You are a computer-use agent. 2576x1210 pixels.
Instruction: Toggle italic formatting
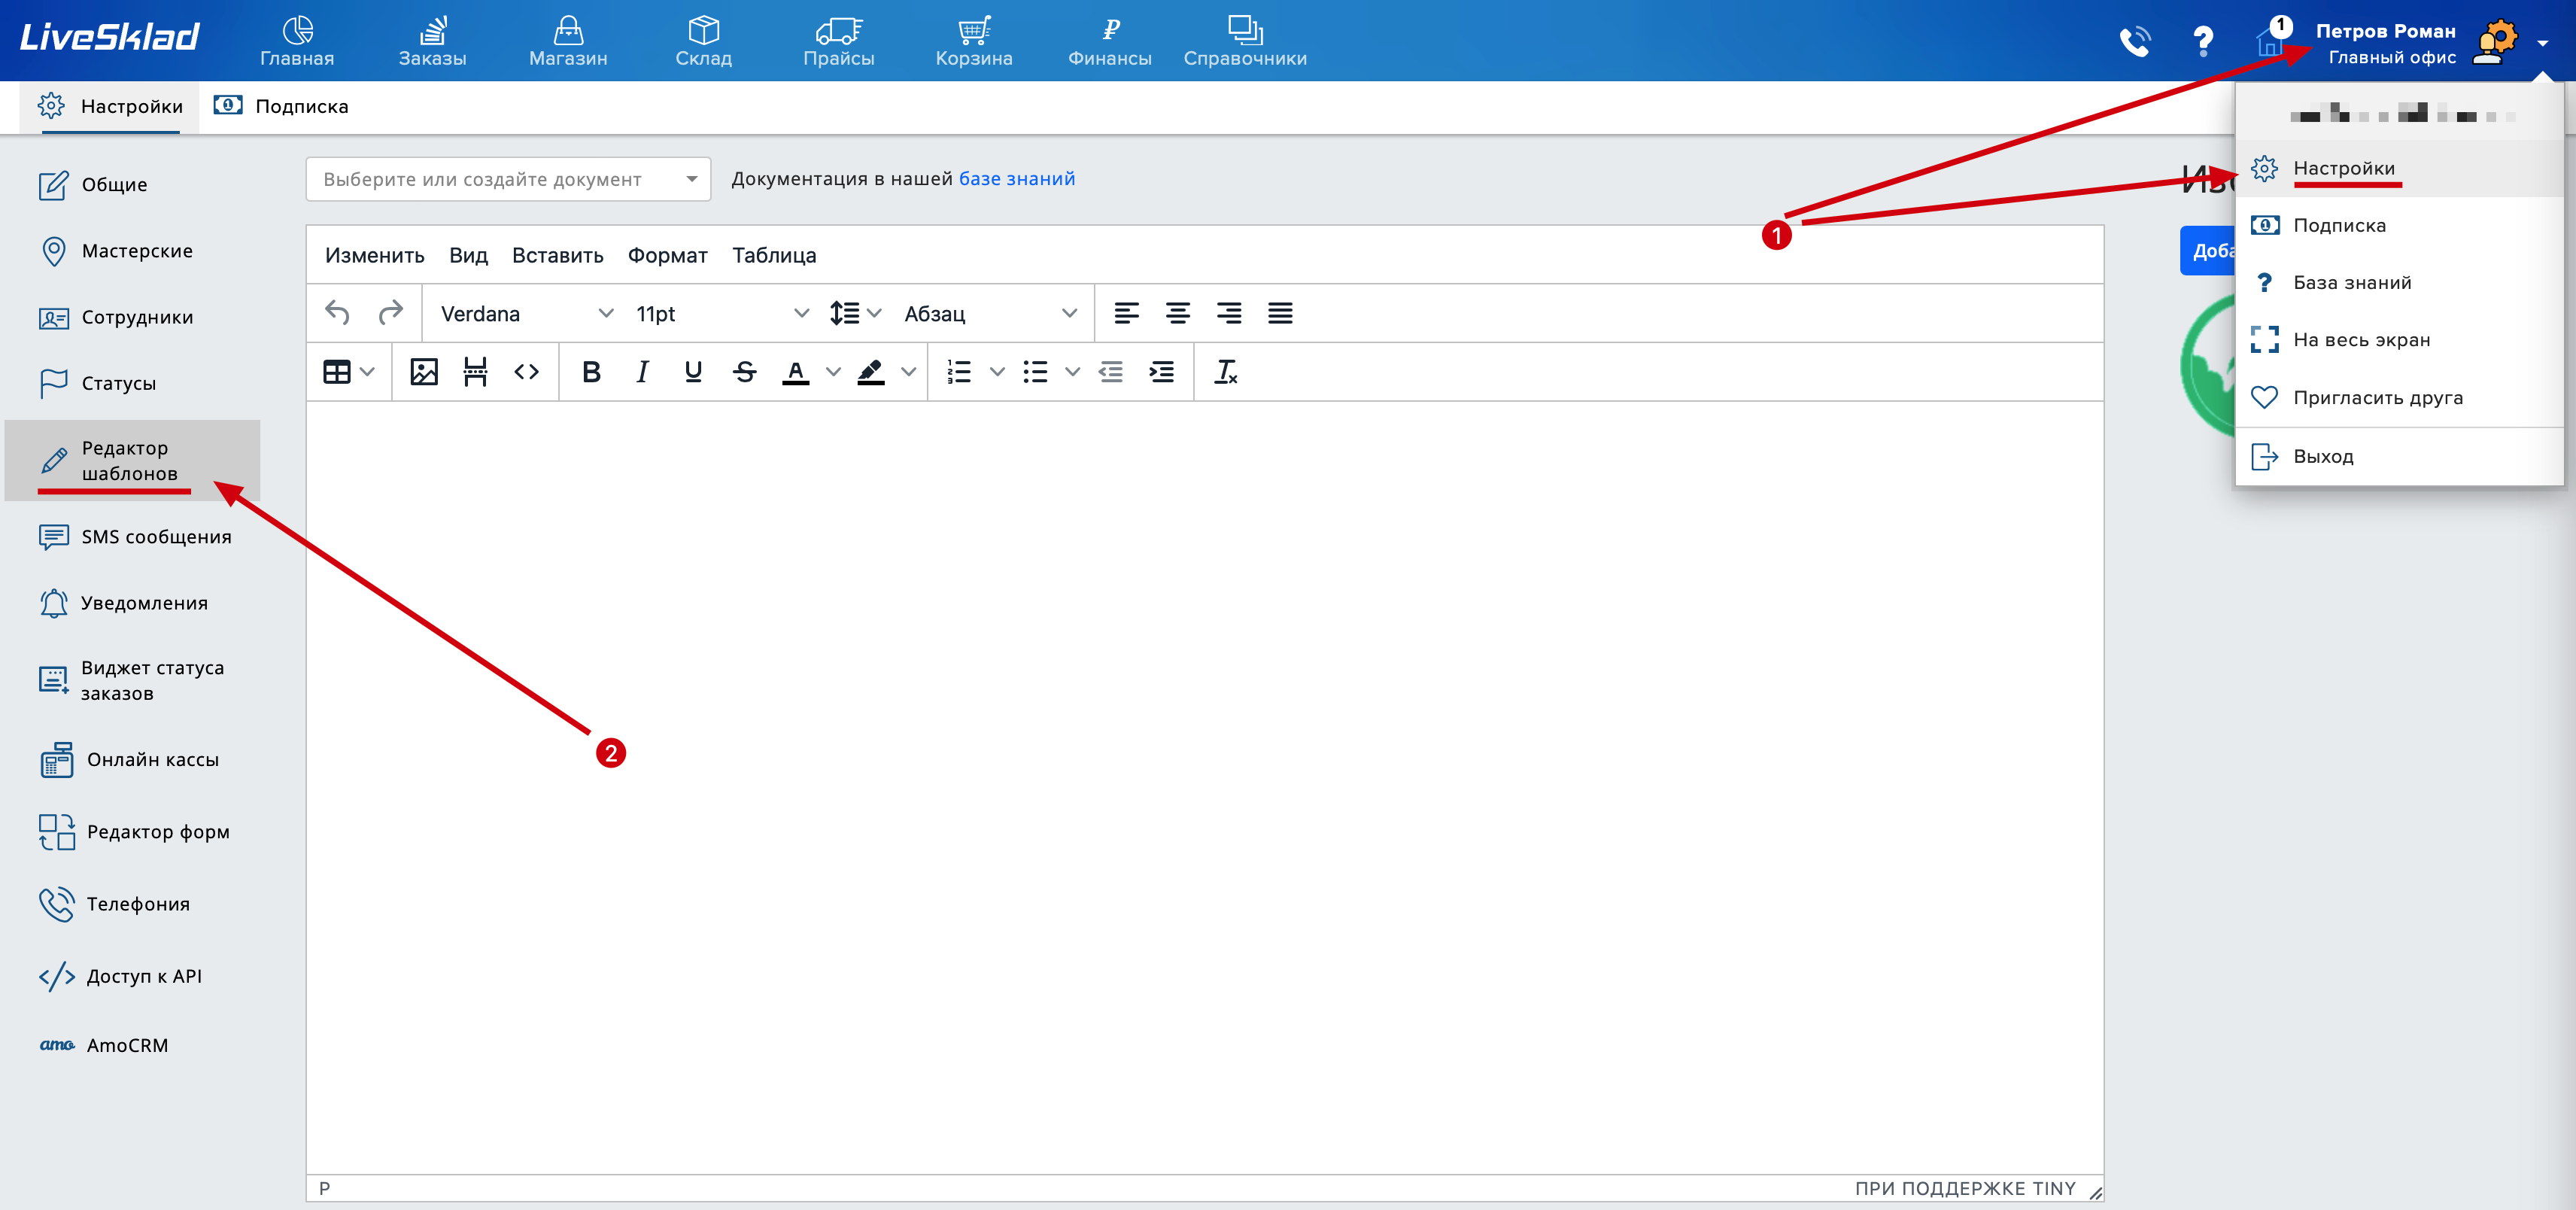point(642,372)
